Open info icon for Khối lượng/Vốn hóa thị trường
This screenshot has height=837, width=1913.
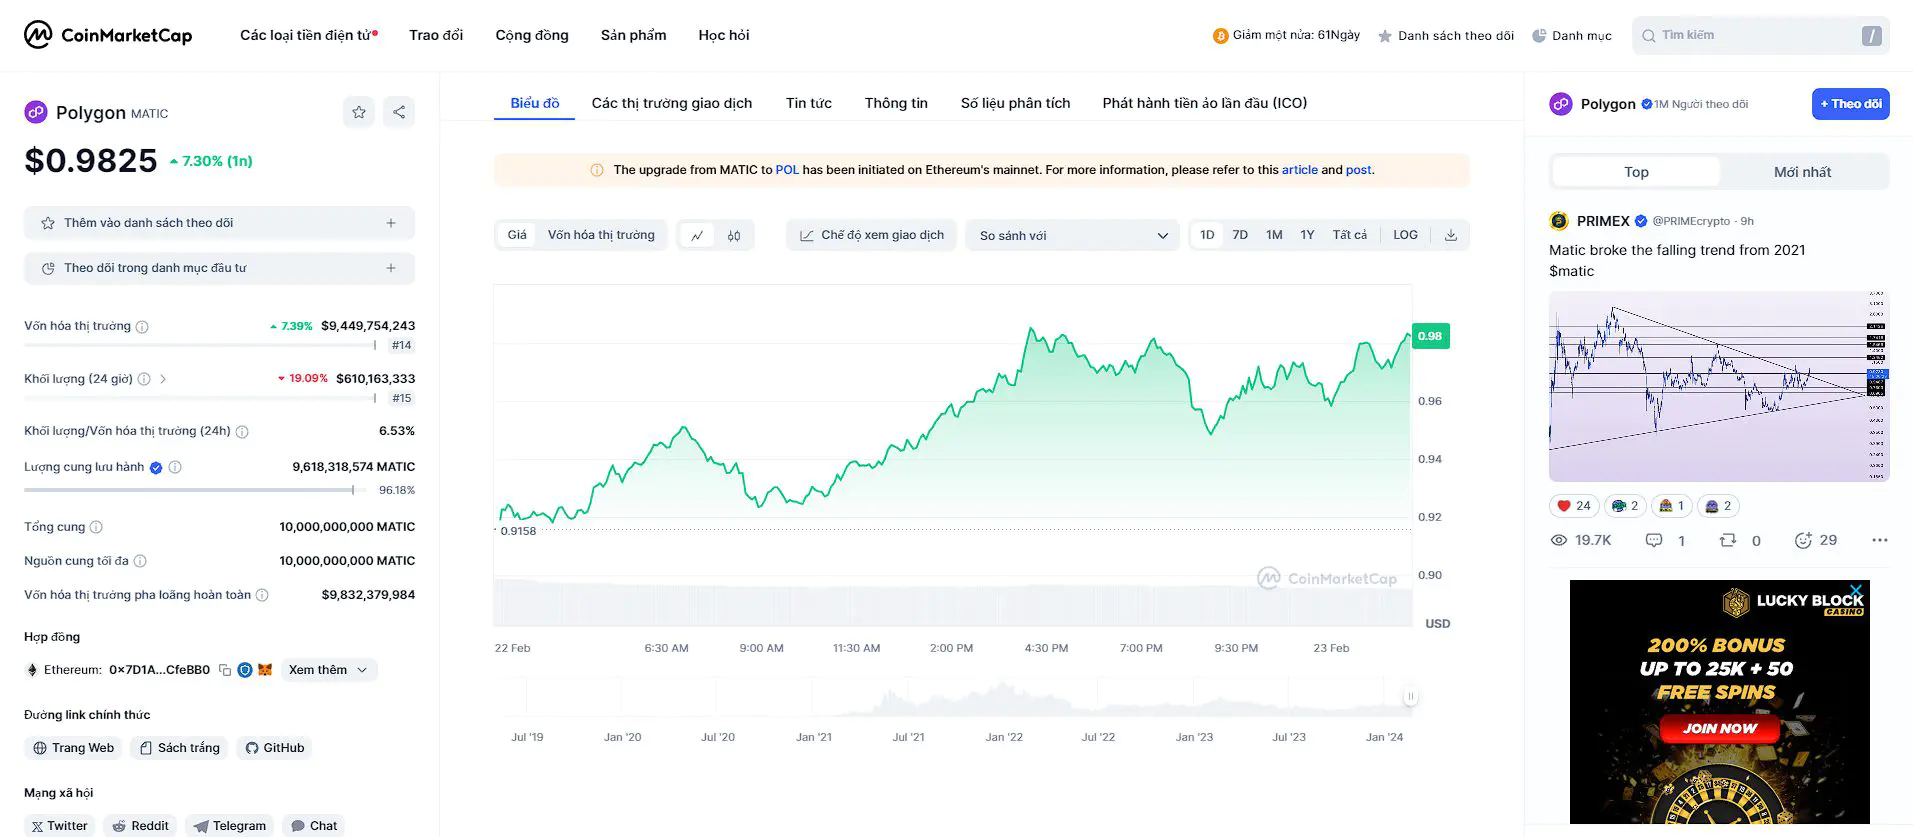(242, 432)
